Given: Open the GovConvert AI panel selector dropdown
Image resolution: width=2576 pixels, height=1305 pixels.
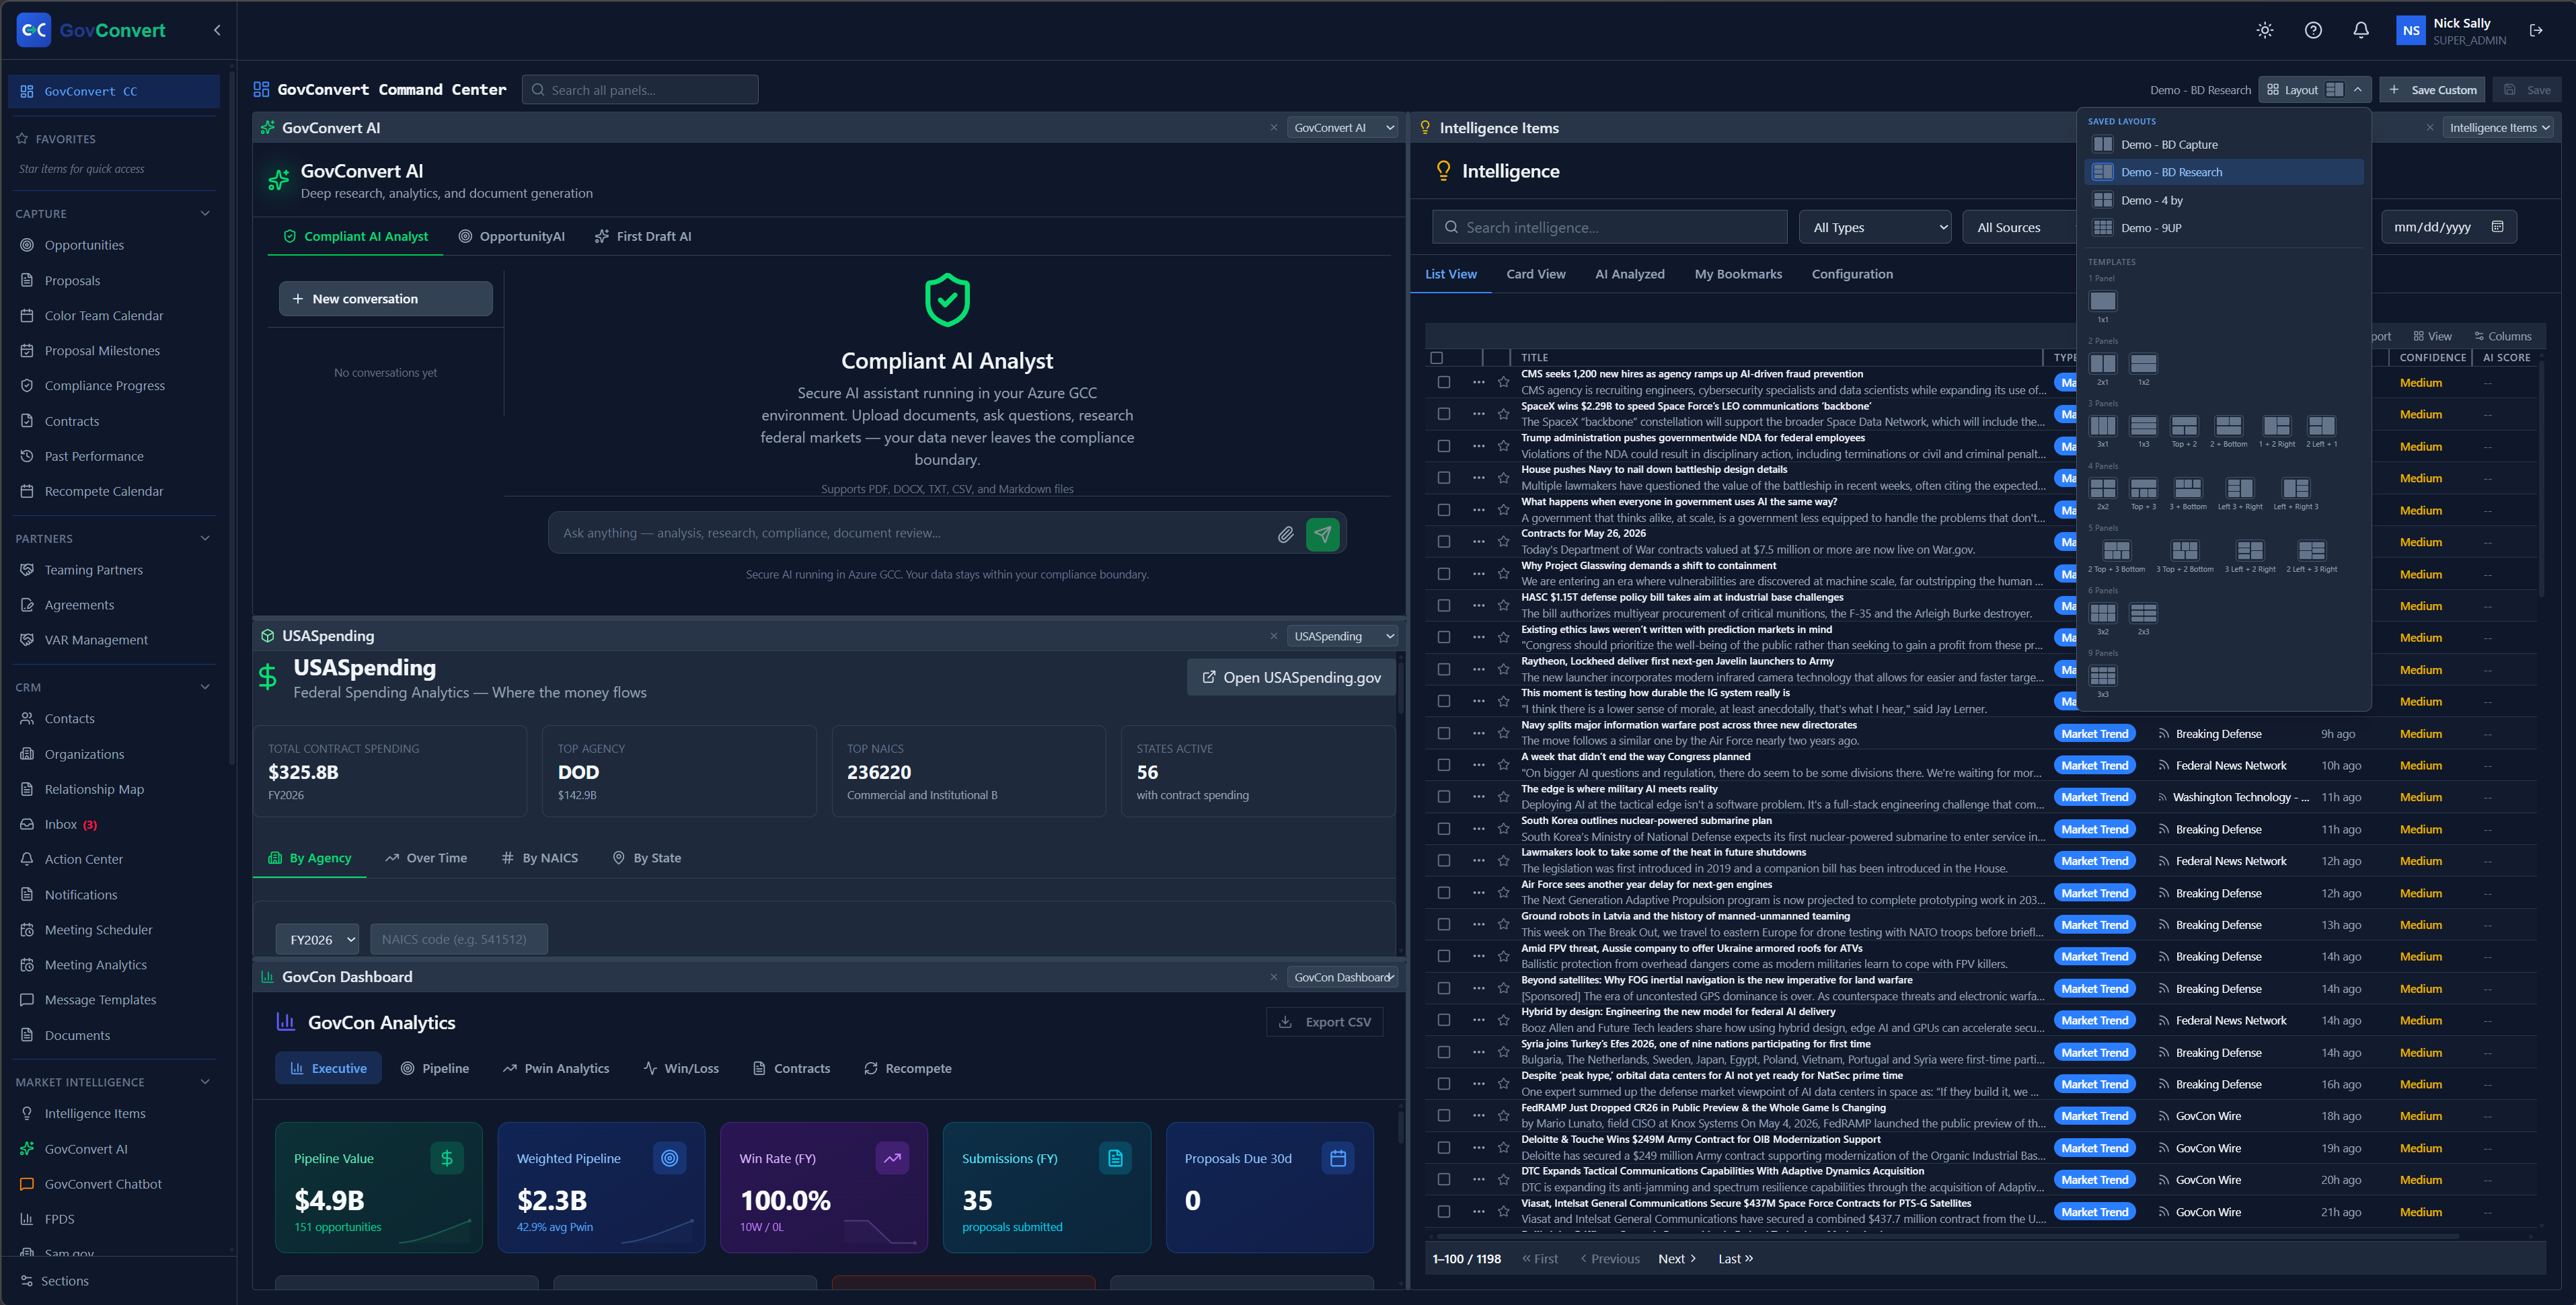Looking at the screenshot, I should [x=1342, y=128].
